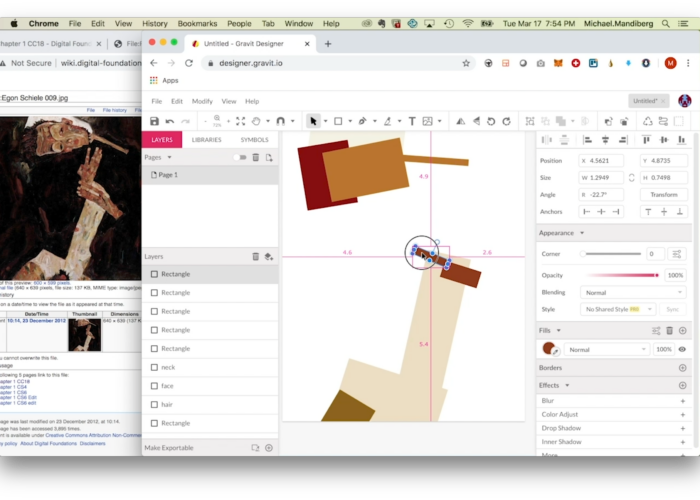
Task: Toggle the Pages master switch
Action: tap(240, 157)
